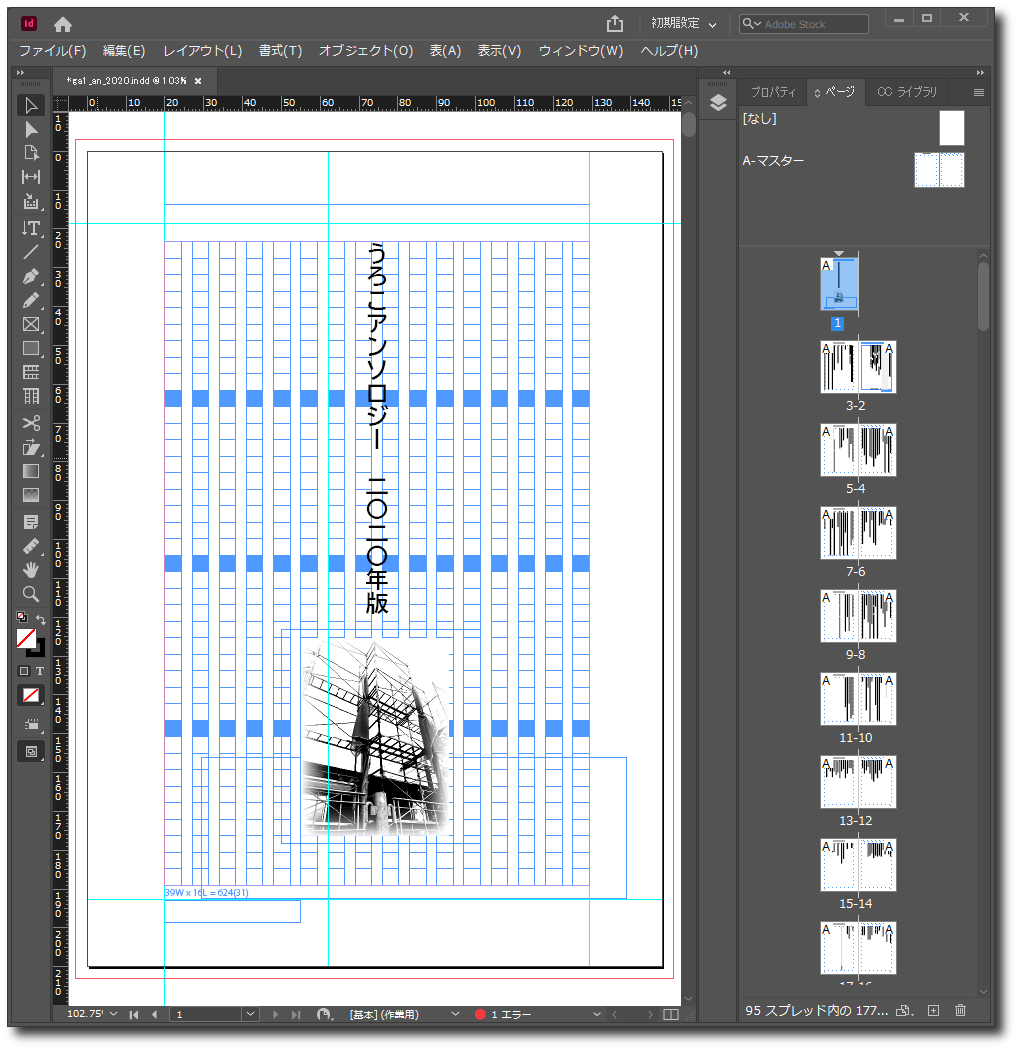Image resolution: width=1018 pixels, height=1050 pixels.
Task: Open the page number dropdown
Action: pos(250,1014)
